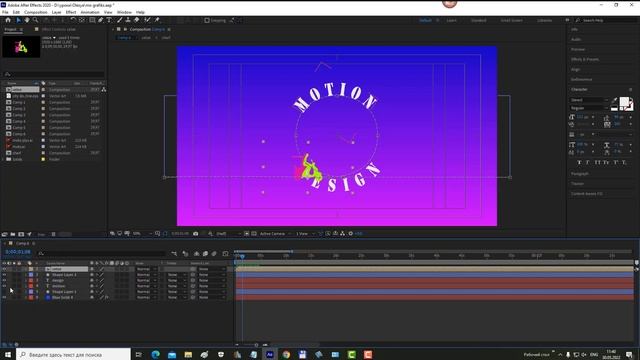Click the Frame Blending icon in timeline
The image size is (640, 360).
(x=205, y=253)
